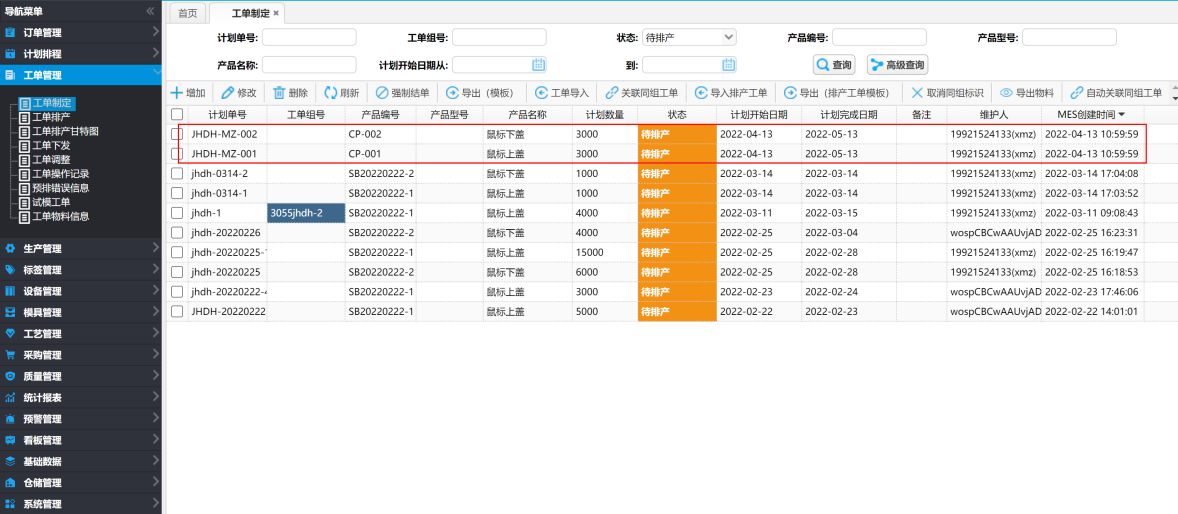Expand the 预警管理 menu chevron
This screenshot has width=1178, height=514.
(x=155, y=417)
